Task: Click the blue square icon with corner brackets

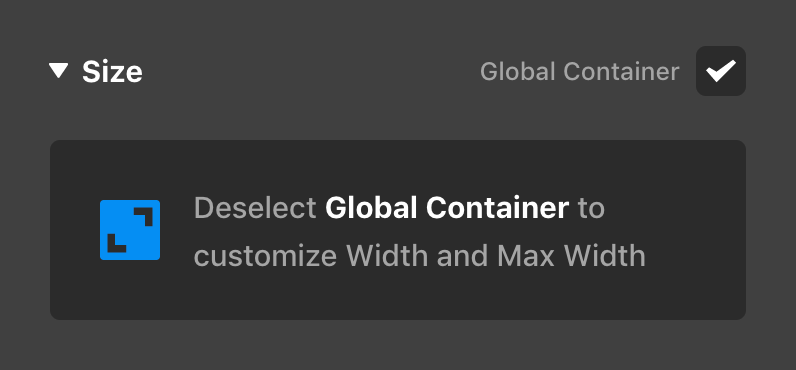Action: point(130,230)
